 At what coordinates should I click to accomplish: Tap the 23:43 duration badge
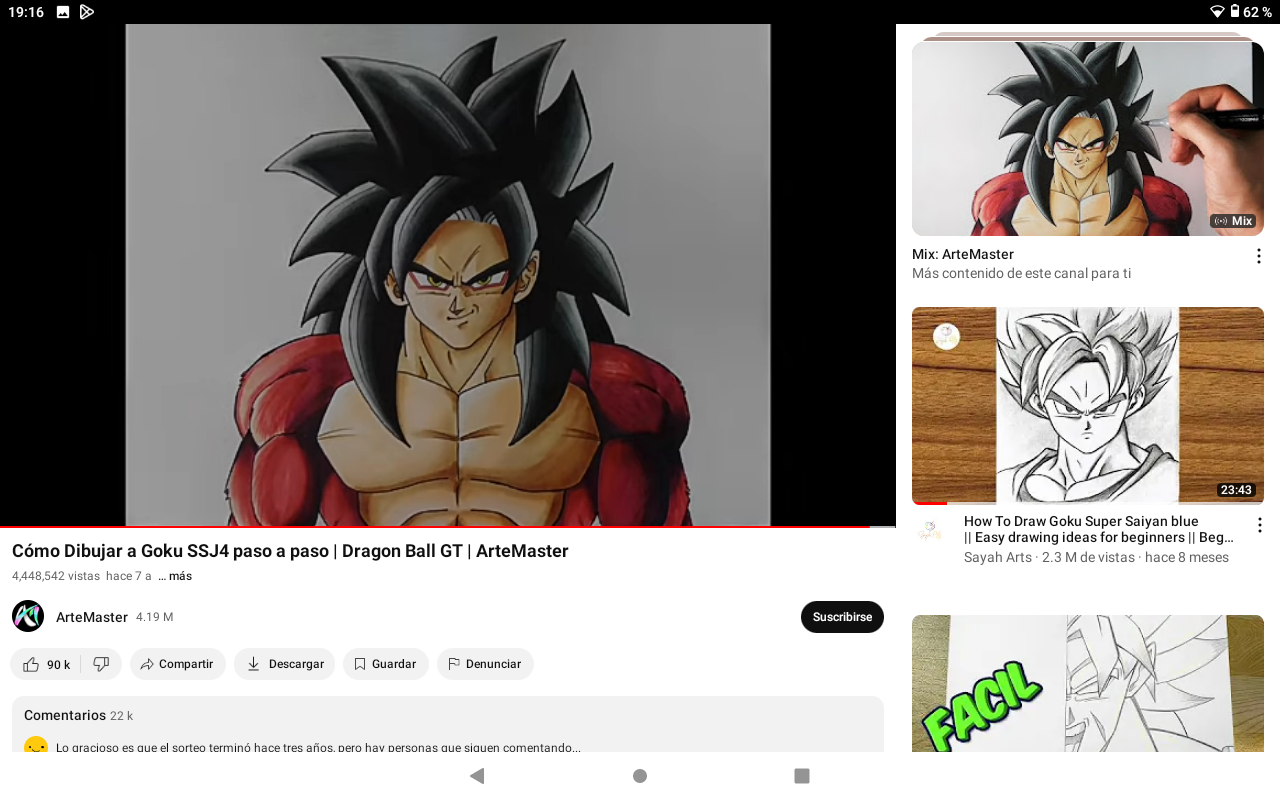click(x=1236, y=490)
